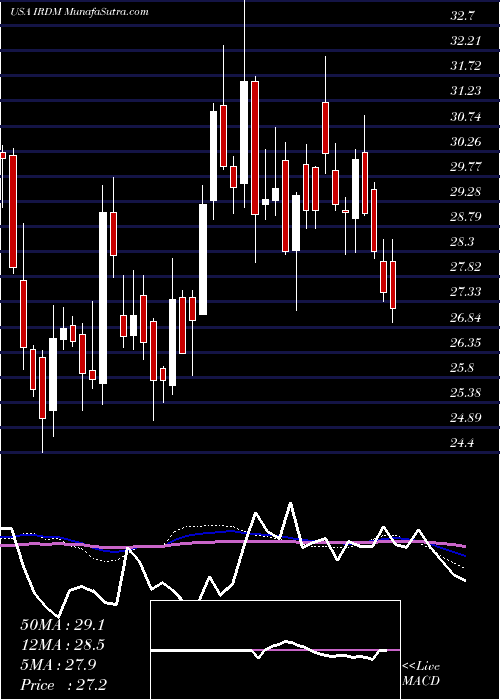Click the 24.4 price axis label
The image size is (500, 700).
coord(463,443)
